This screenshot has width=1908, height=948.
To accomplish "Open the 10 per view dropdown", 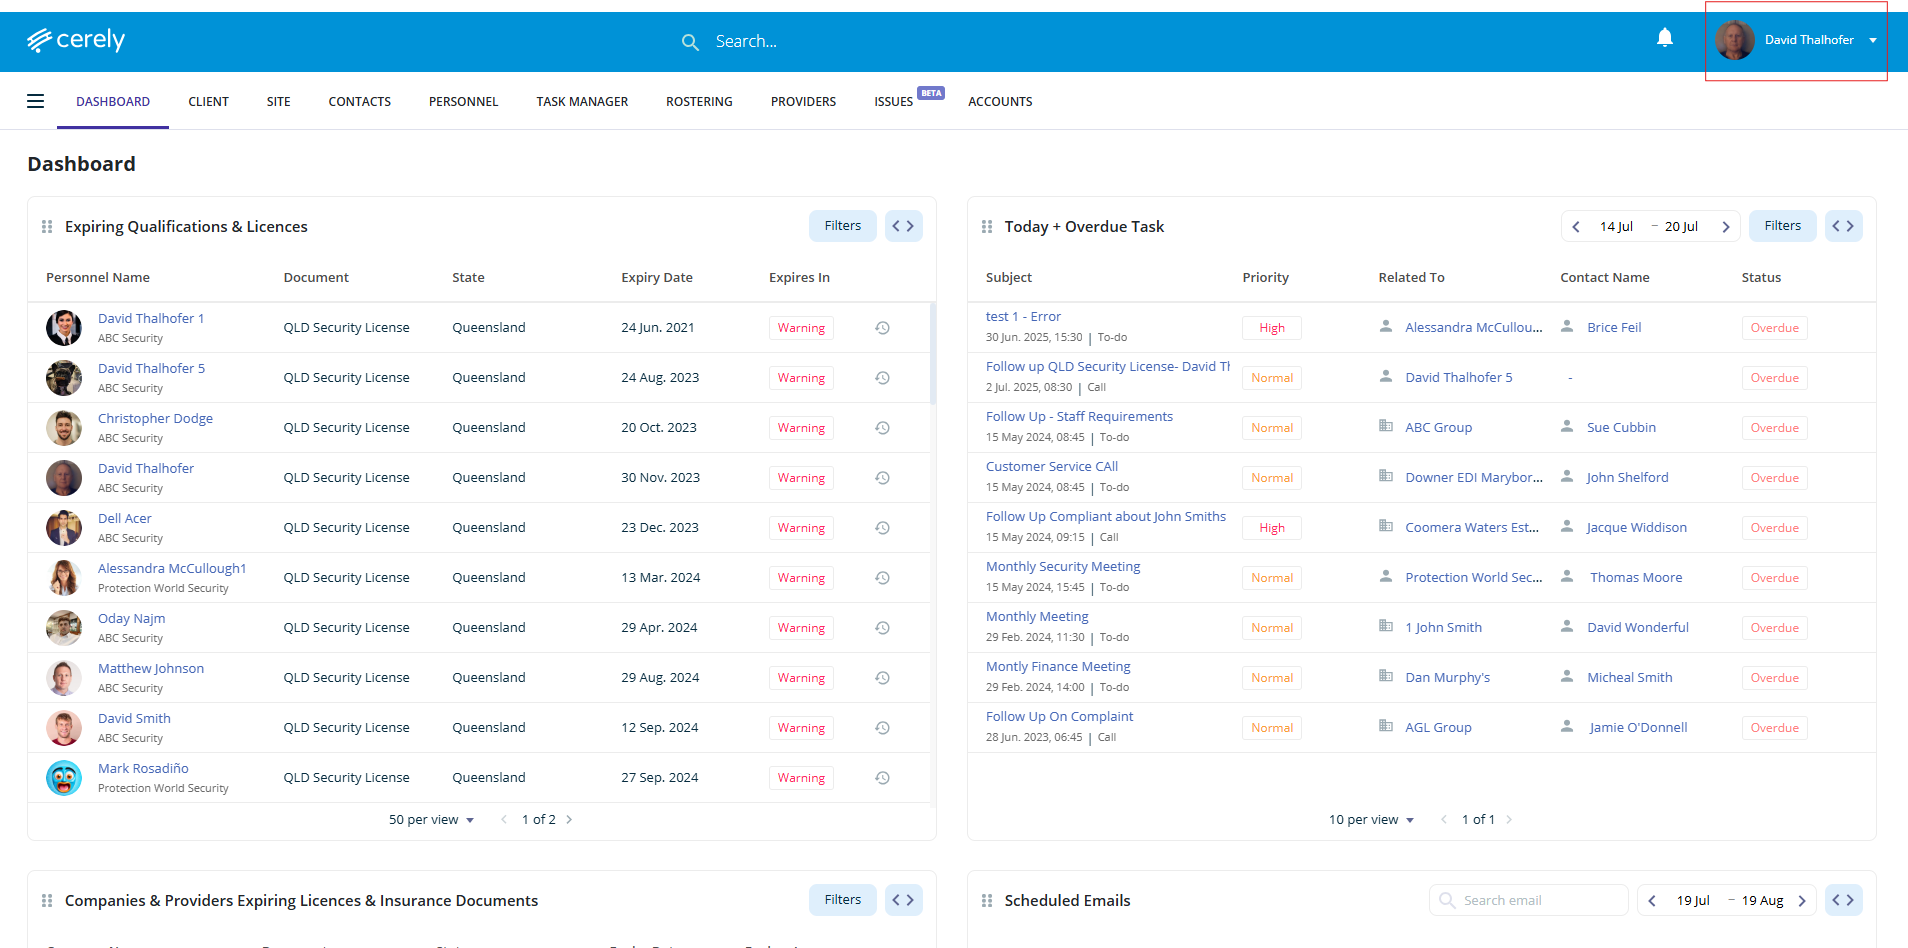I will pos(1371,820).
